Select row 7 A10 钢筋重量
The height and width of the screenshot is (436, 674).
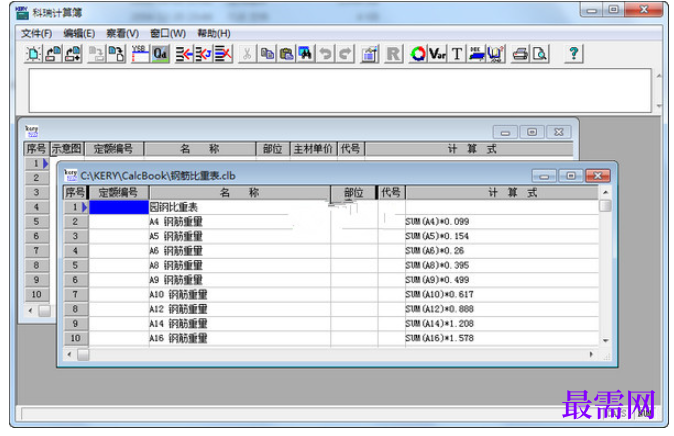click(331, 295)
